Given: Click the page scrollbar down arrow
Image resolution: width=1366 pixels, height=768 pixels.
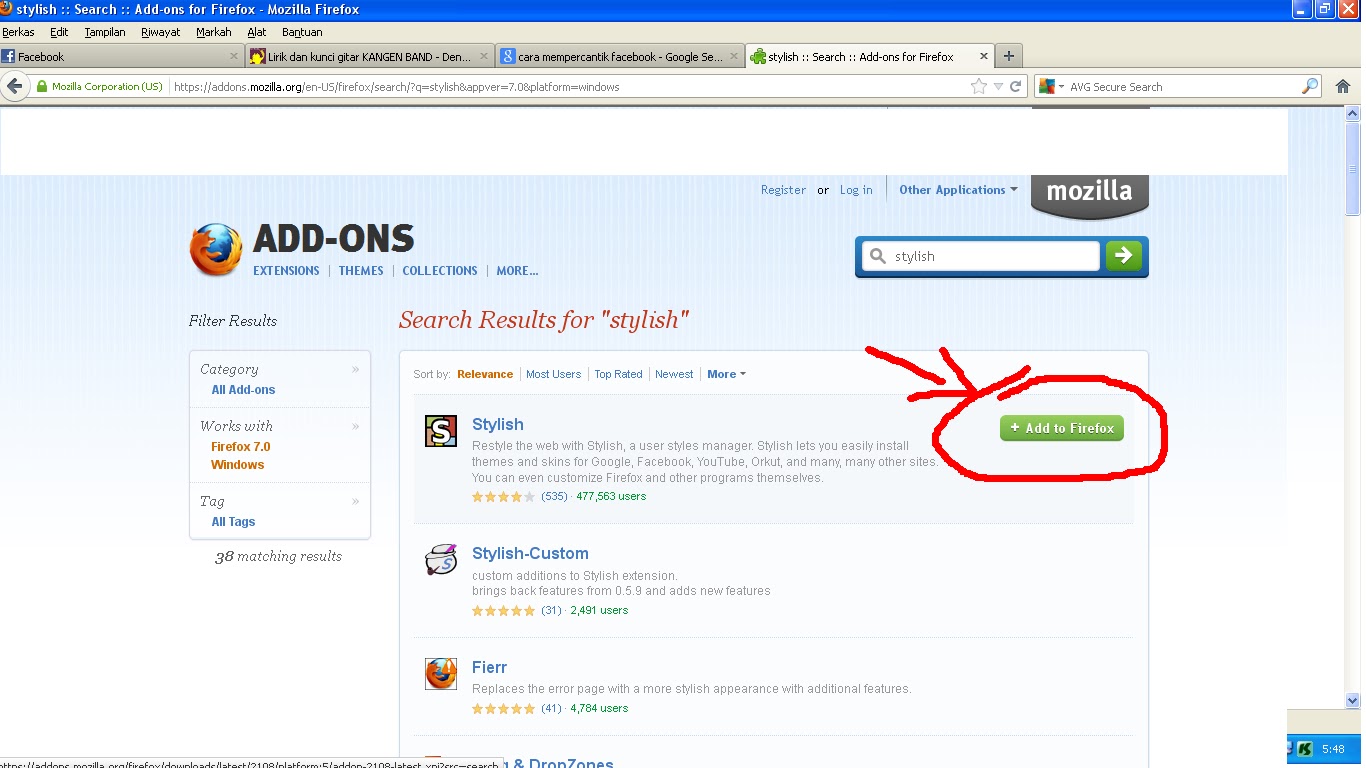Looking at the screenshot, I should [x=1353, y=701].
